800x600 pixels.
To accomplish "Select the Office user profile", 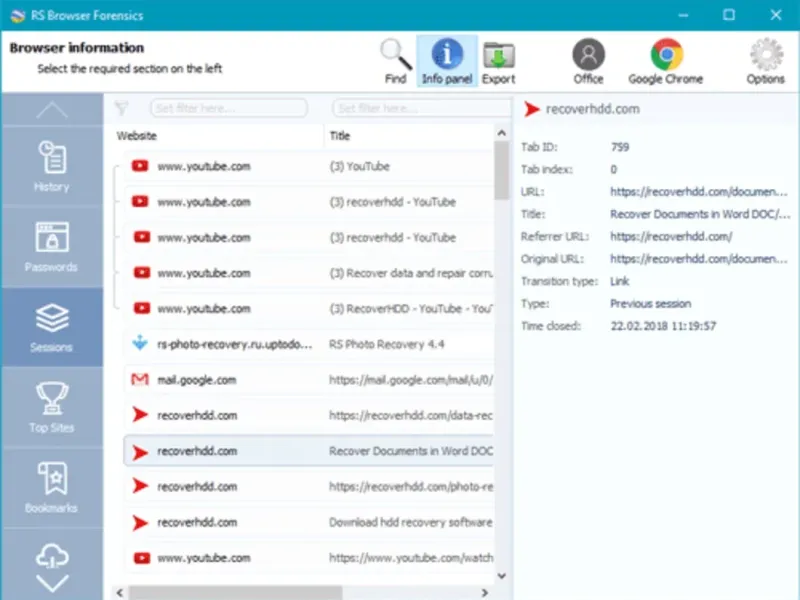I will coord(588,61).
